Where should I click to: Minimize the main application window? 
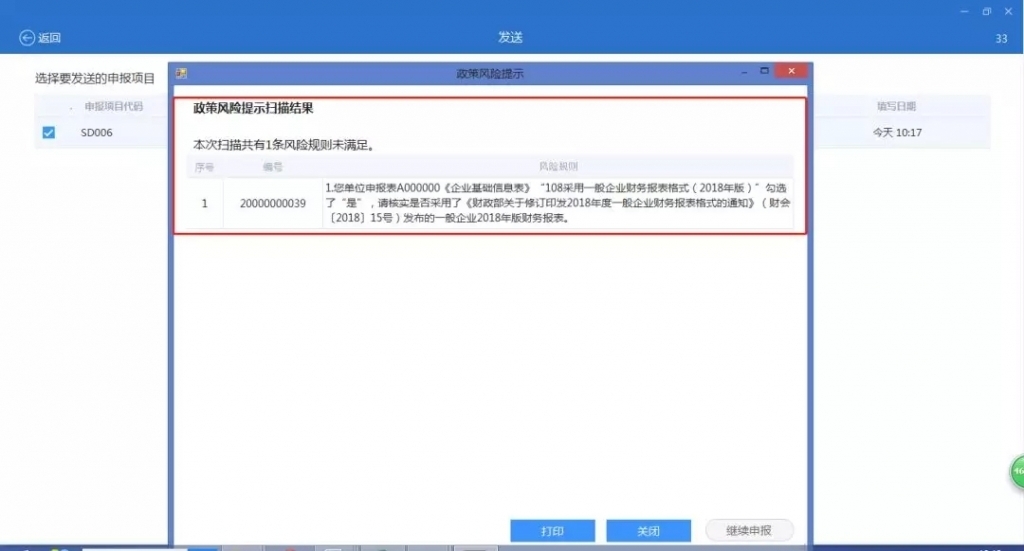click(x=965, y=11)
